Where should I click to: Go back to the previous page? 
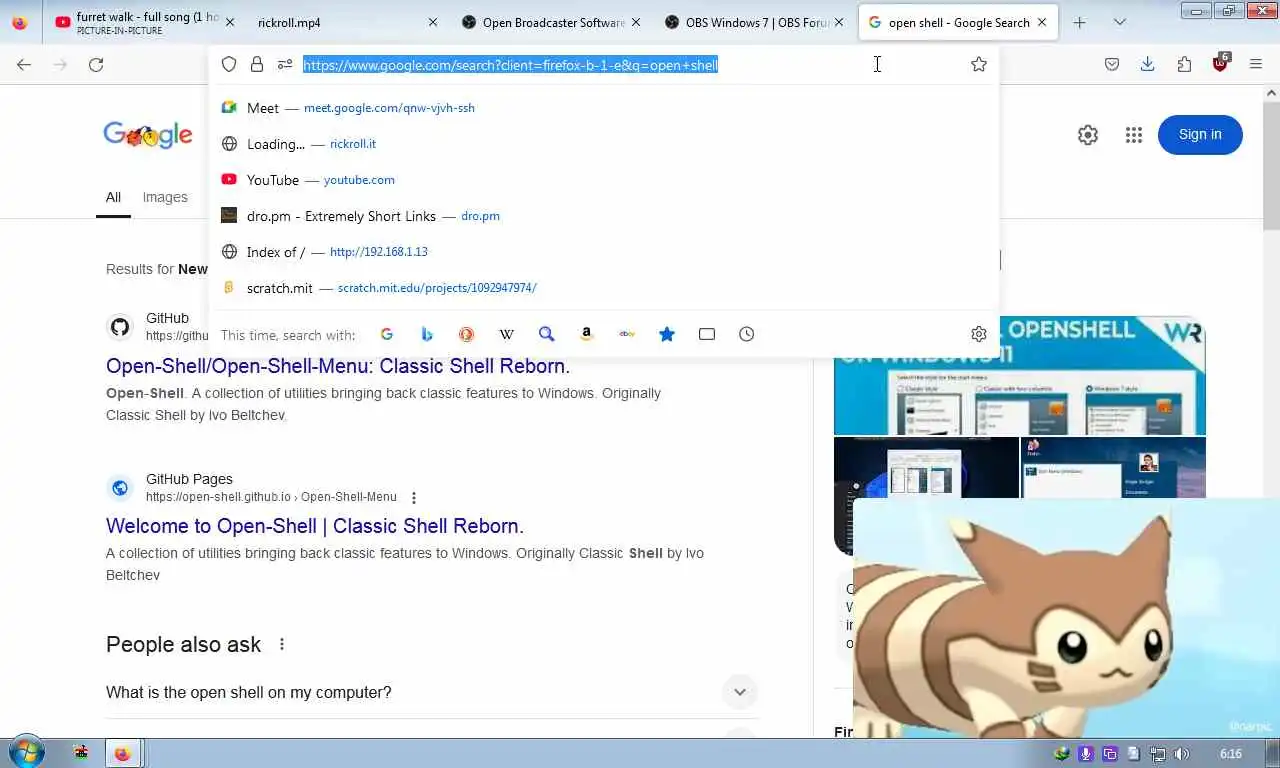click(x=24, y=64)
